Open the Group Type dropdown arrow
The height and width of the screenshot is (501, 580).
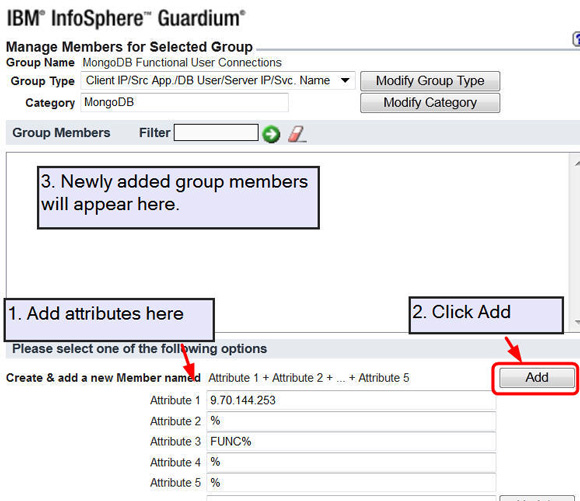click(x=345, y=80)
